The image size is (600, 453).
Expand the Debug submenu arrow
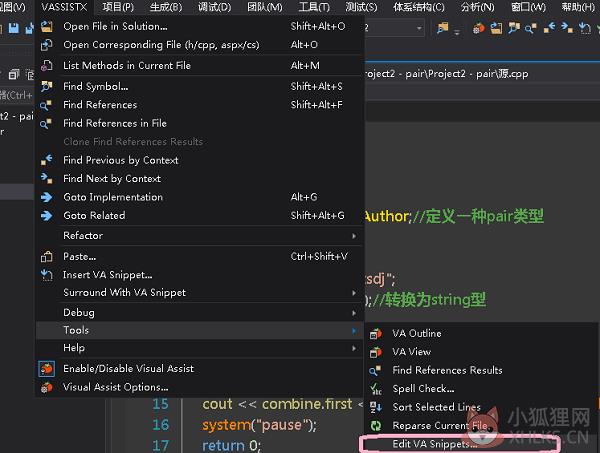click(354, 313)
